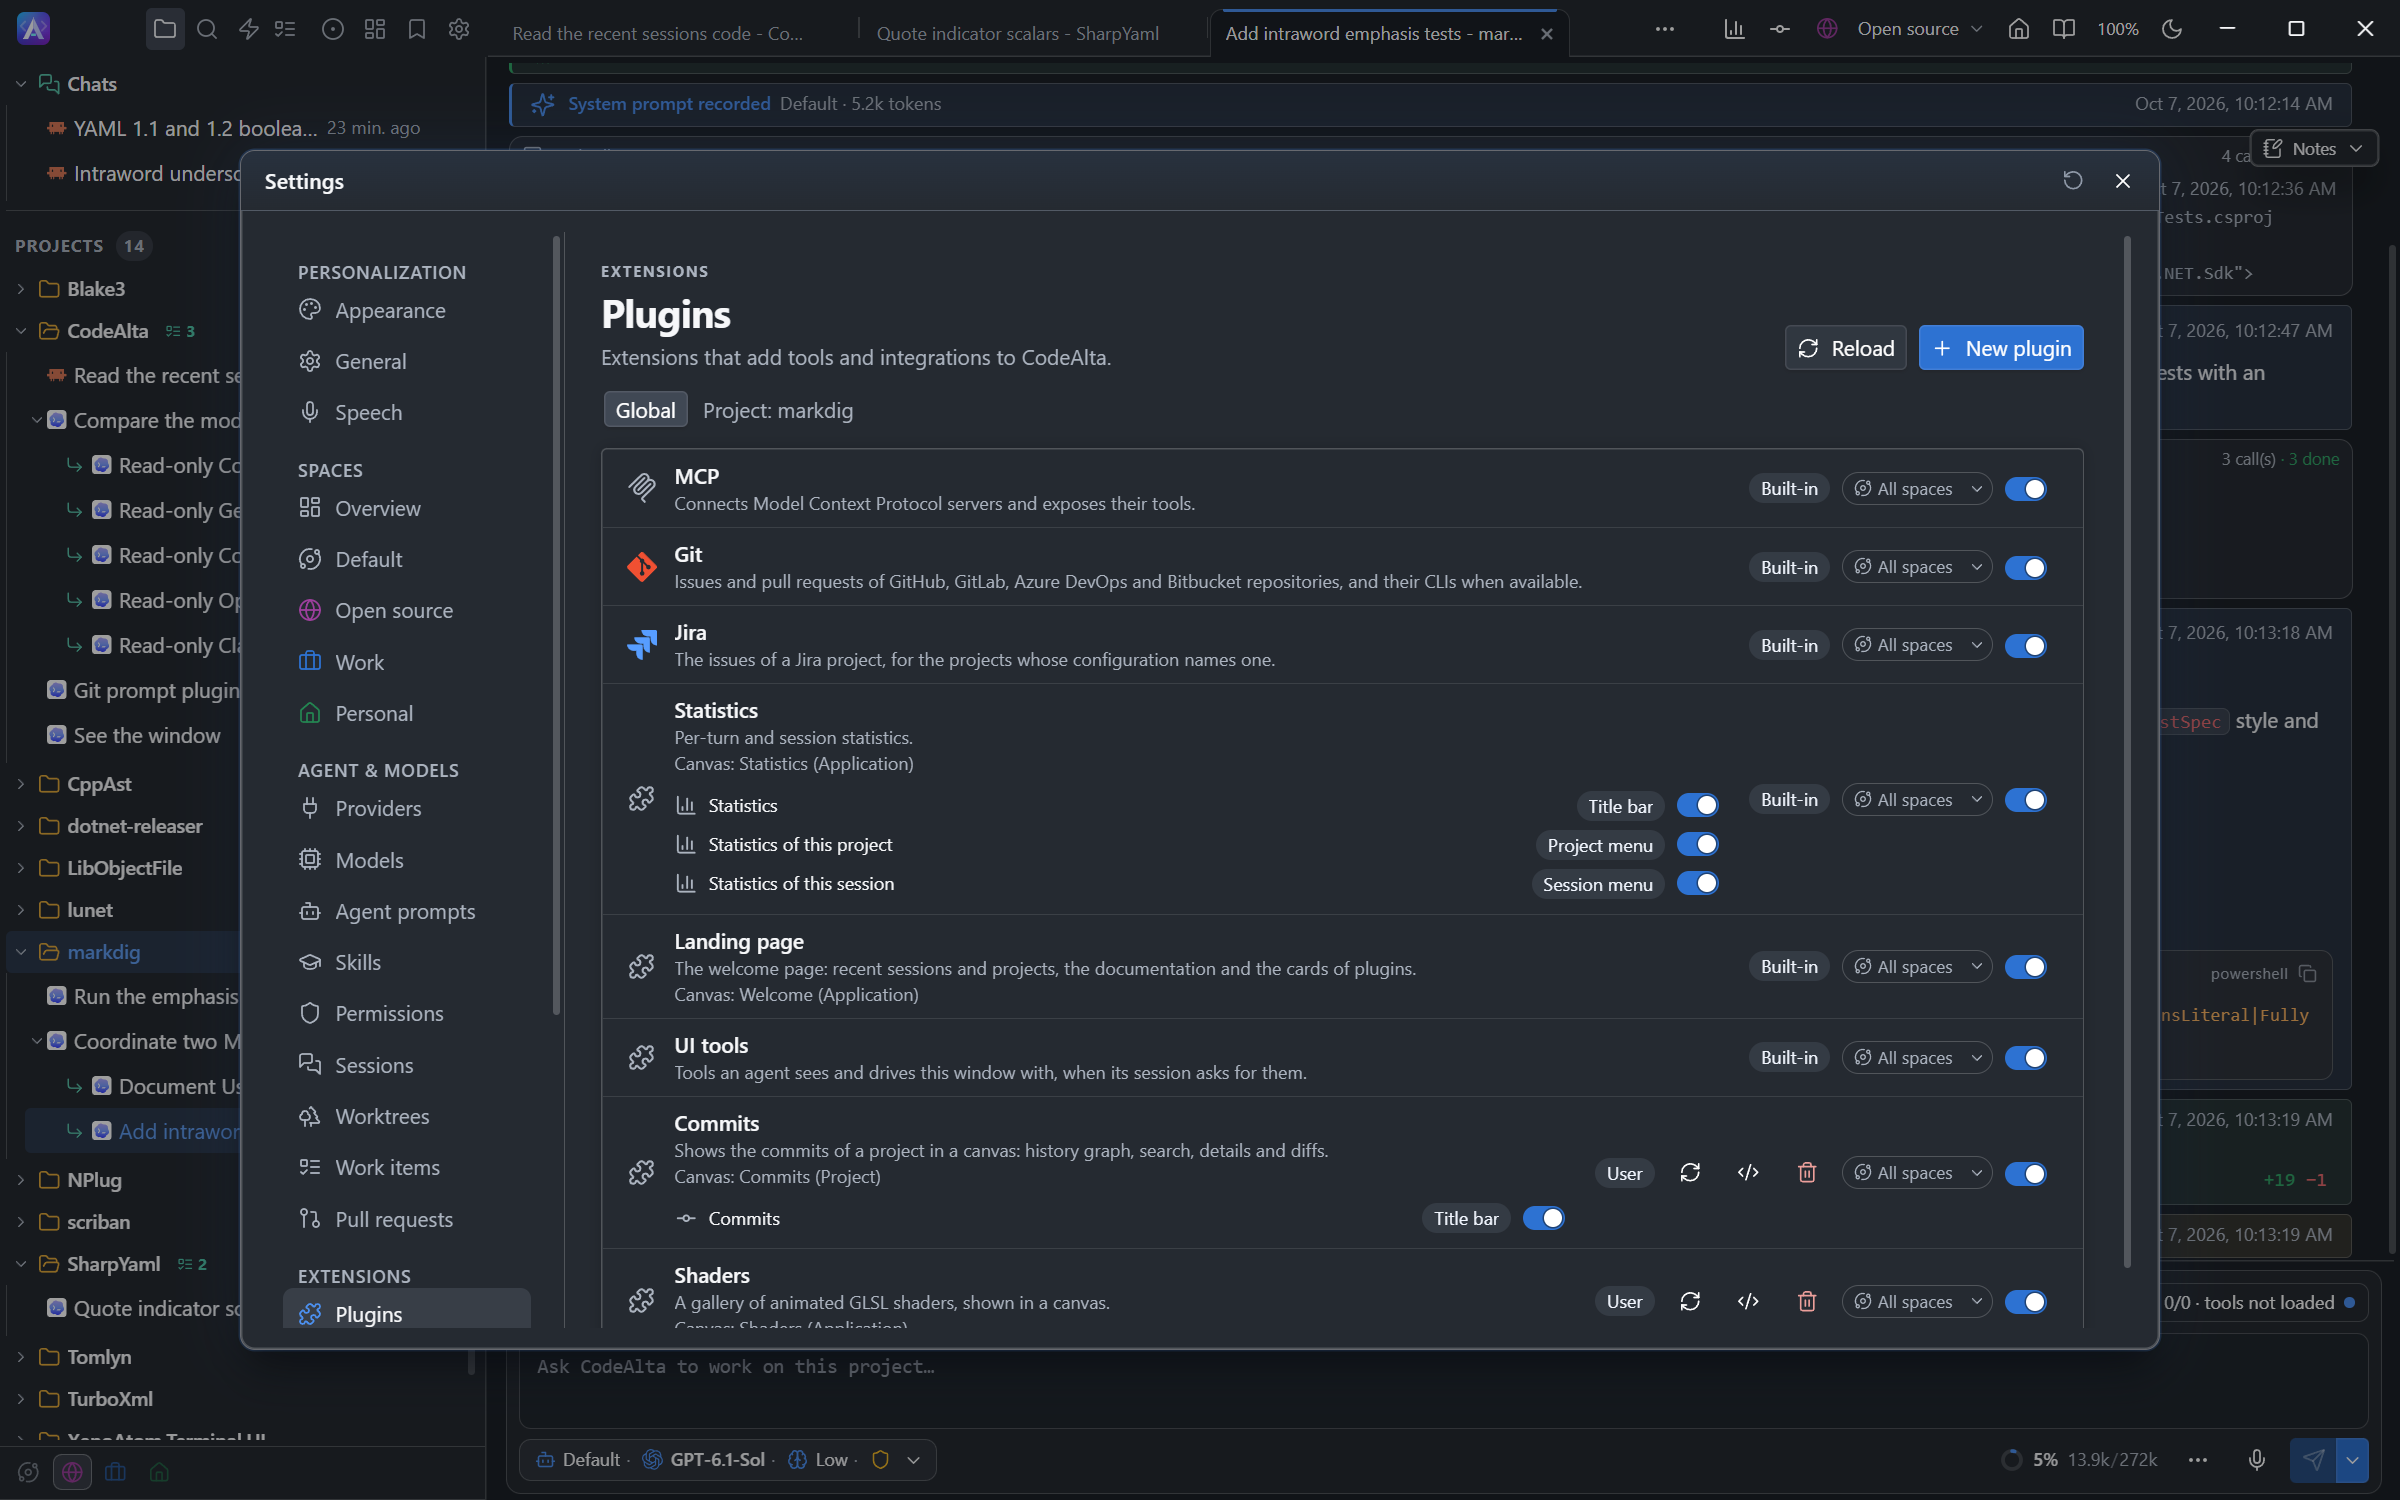Viewport: 2400px width, 1500px height.
Task: Toggle Statistics Title bar switch
Action: 1698,806
